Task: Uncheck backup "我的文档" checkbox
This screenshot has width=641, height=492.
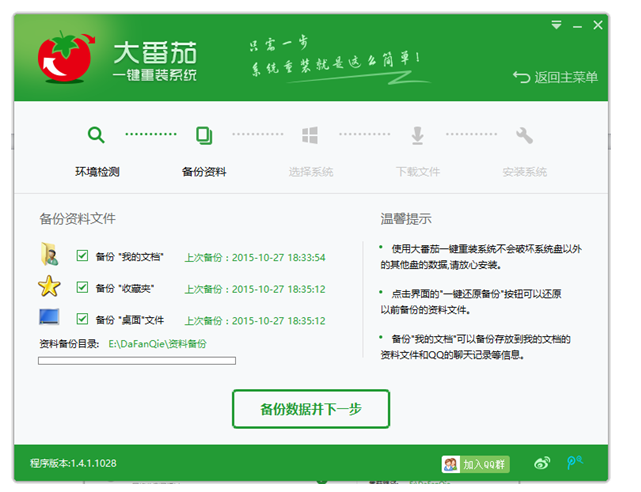Action: click(x=83, y=256)
